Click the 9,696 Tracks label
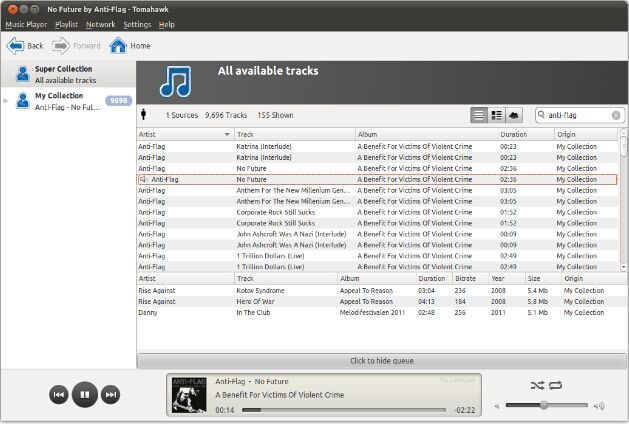The image size is (629, 424). coord(226,115)
